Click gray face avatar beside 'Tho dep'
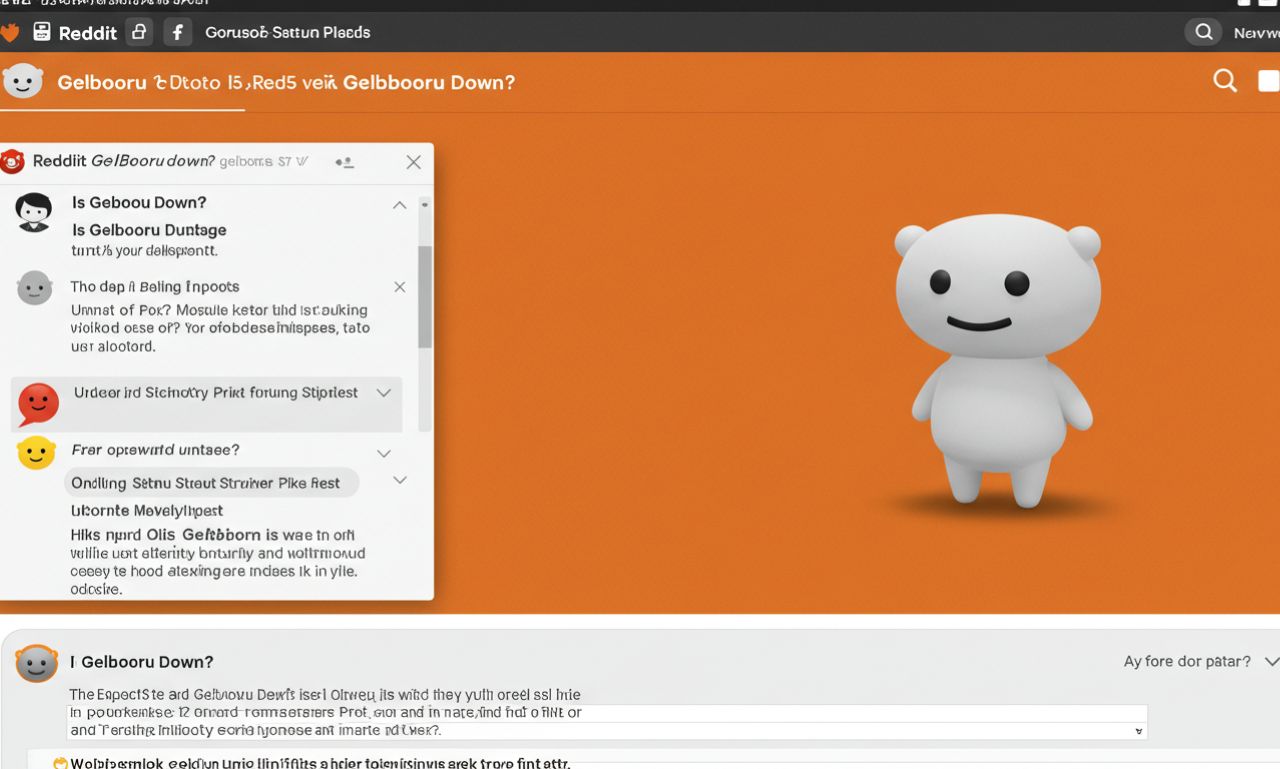Screen dimensions: 1280x769 (34, 288)
